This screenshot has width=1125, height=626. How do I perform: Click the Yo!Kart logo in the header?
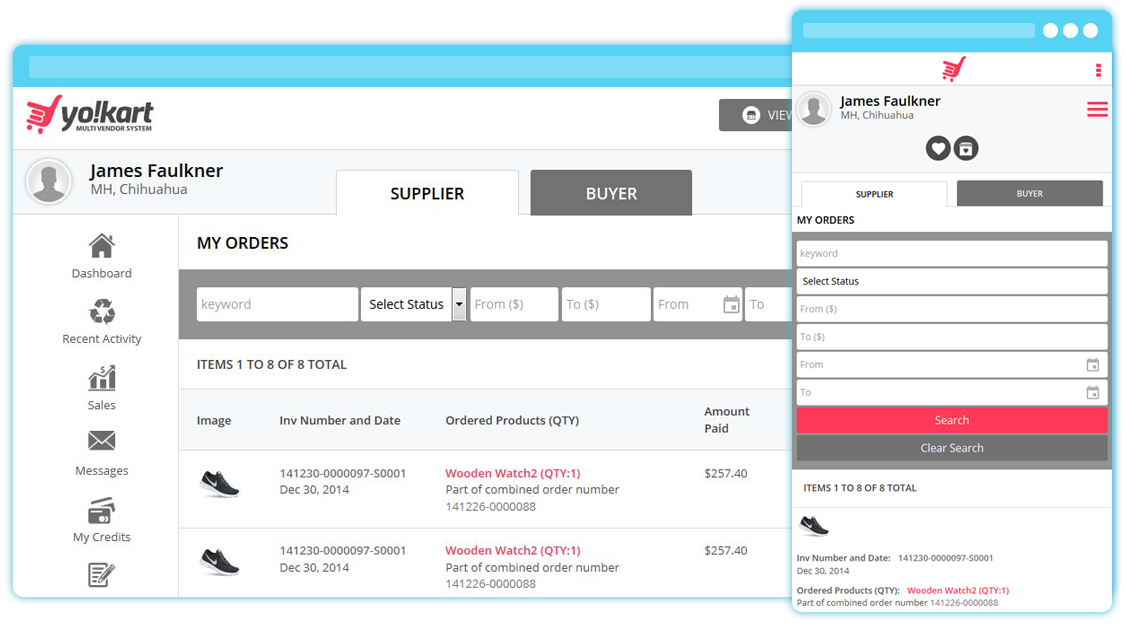pos(89,115)
